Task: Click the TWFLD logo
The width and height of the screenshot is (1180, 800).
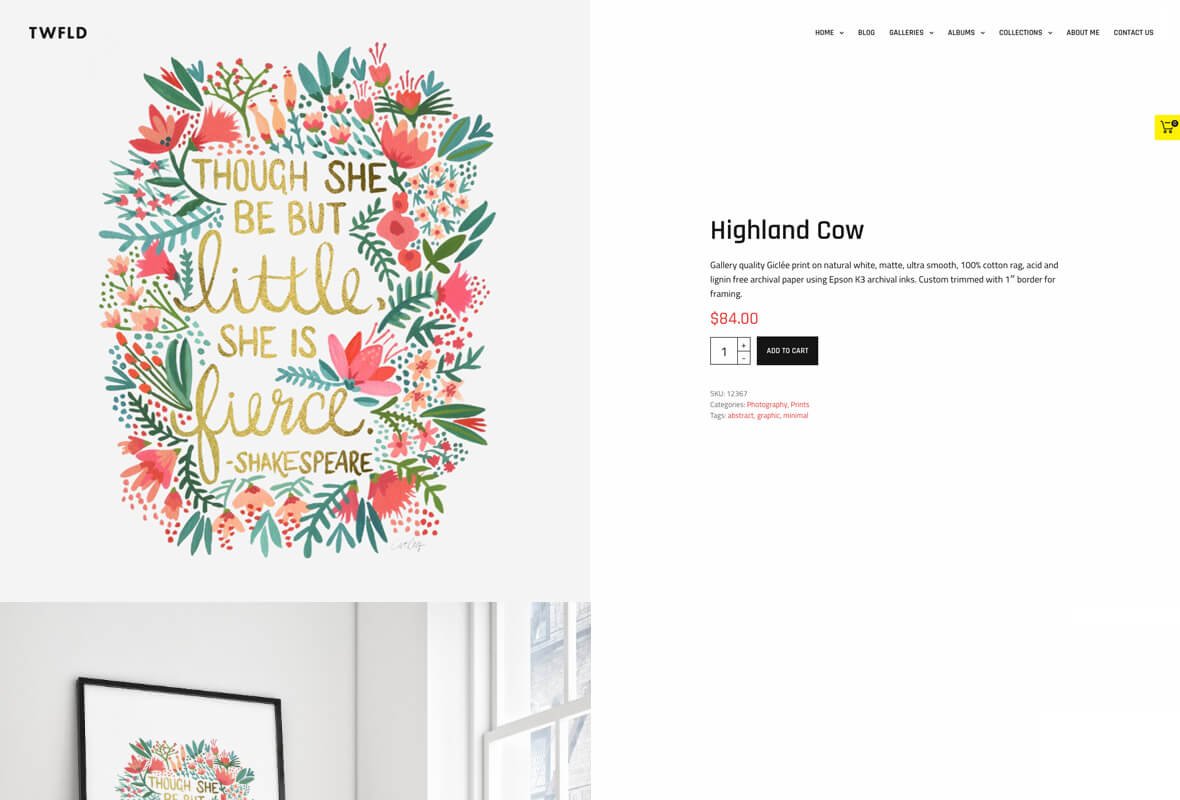Action: [x=58, y=32]
